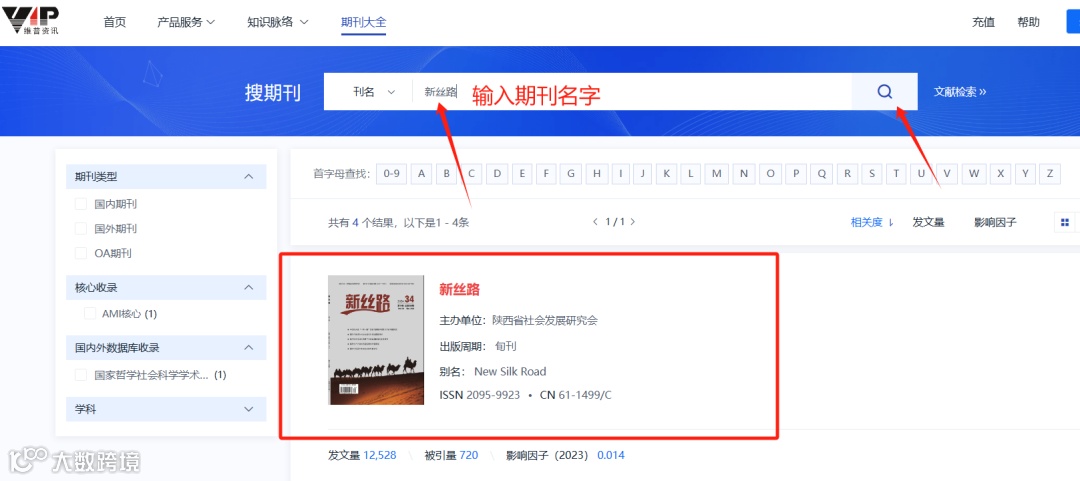Filter journals by letter H
This screenshot has width=1080, height=481.
[596, 174]
